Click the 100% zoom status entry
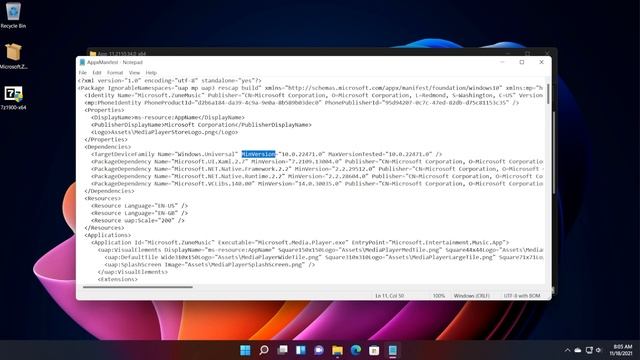Screen dimensions: 640x360 point(439,296)
